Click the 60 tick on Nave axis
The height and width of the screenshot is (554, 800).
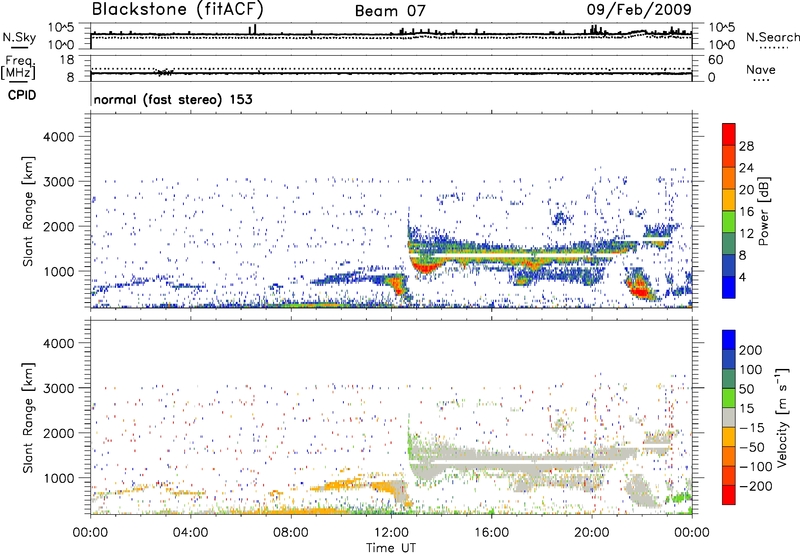[x=715, y=60]
